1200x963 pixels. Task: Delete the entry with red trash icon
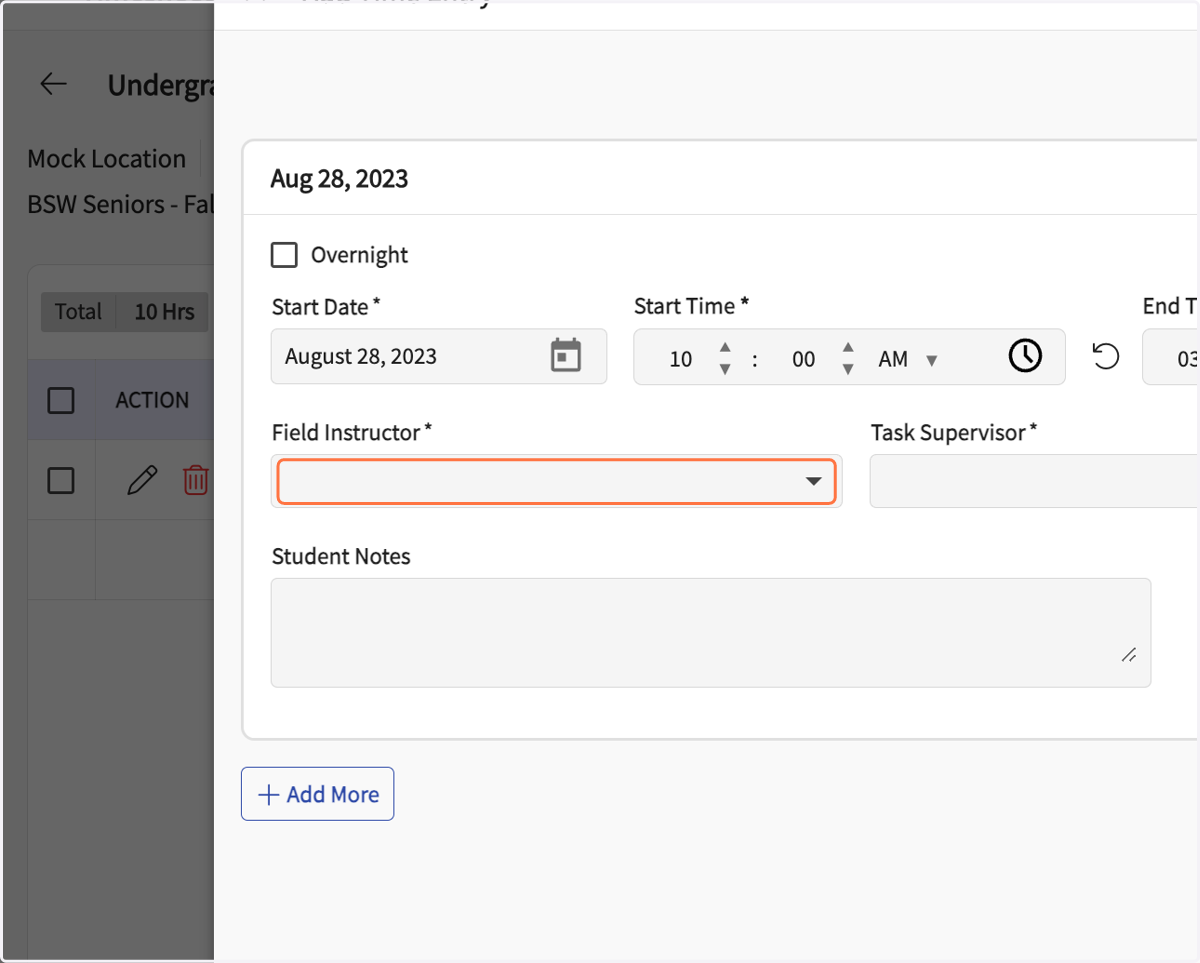pos(196,480)
